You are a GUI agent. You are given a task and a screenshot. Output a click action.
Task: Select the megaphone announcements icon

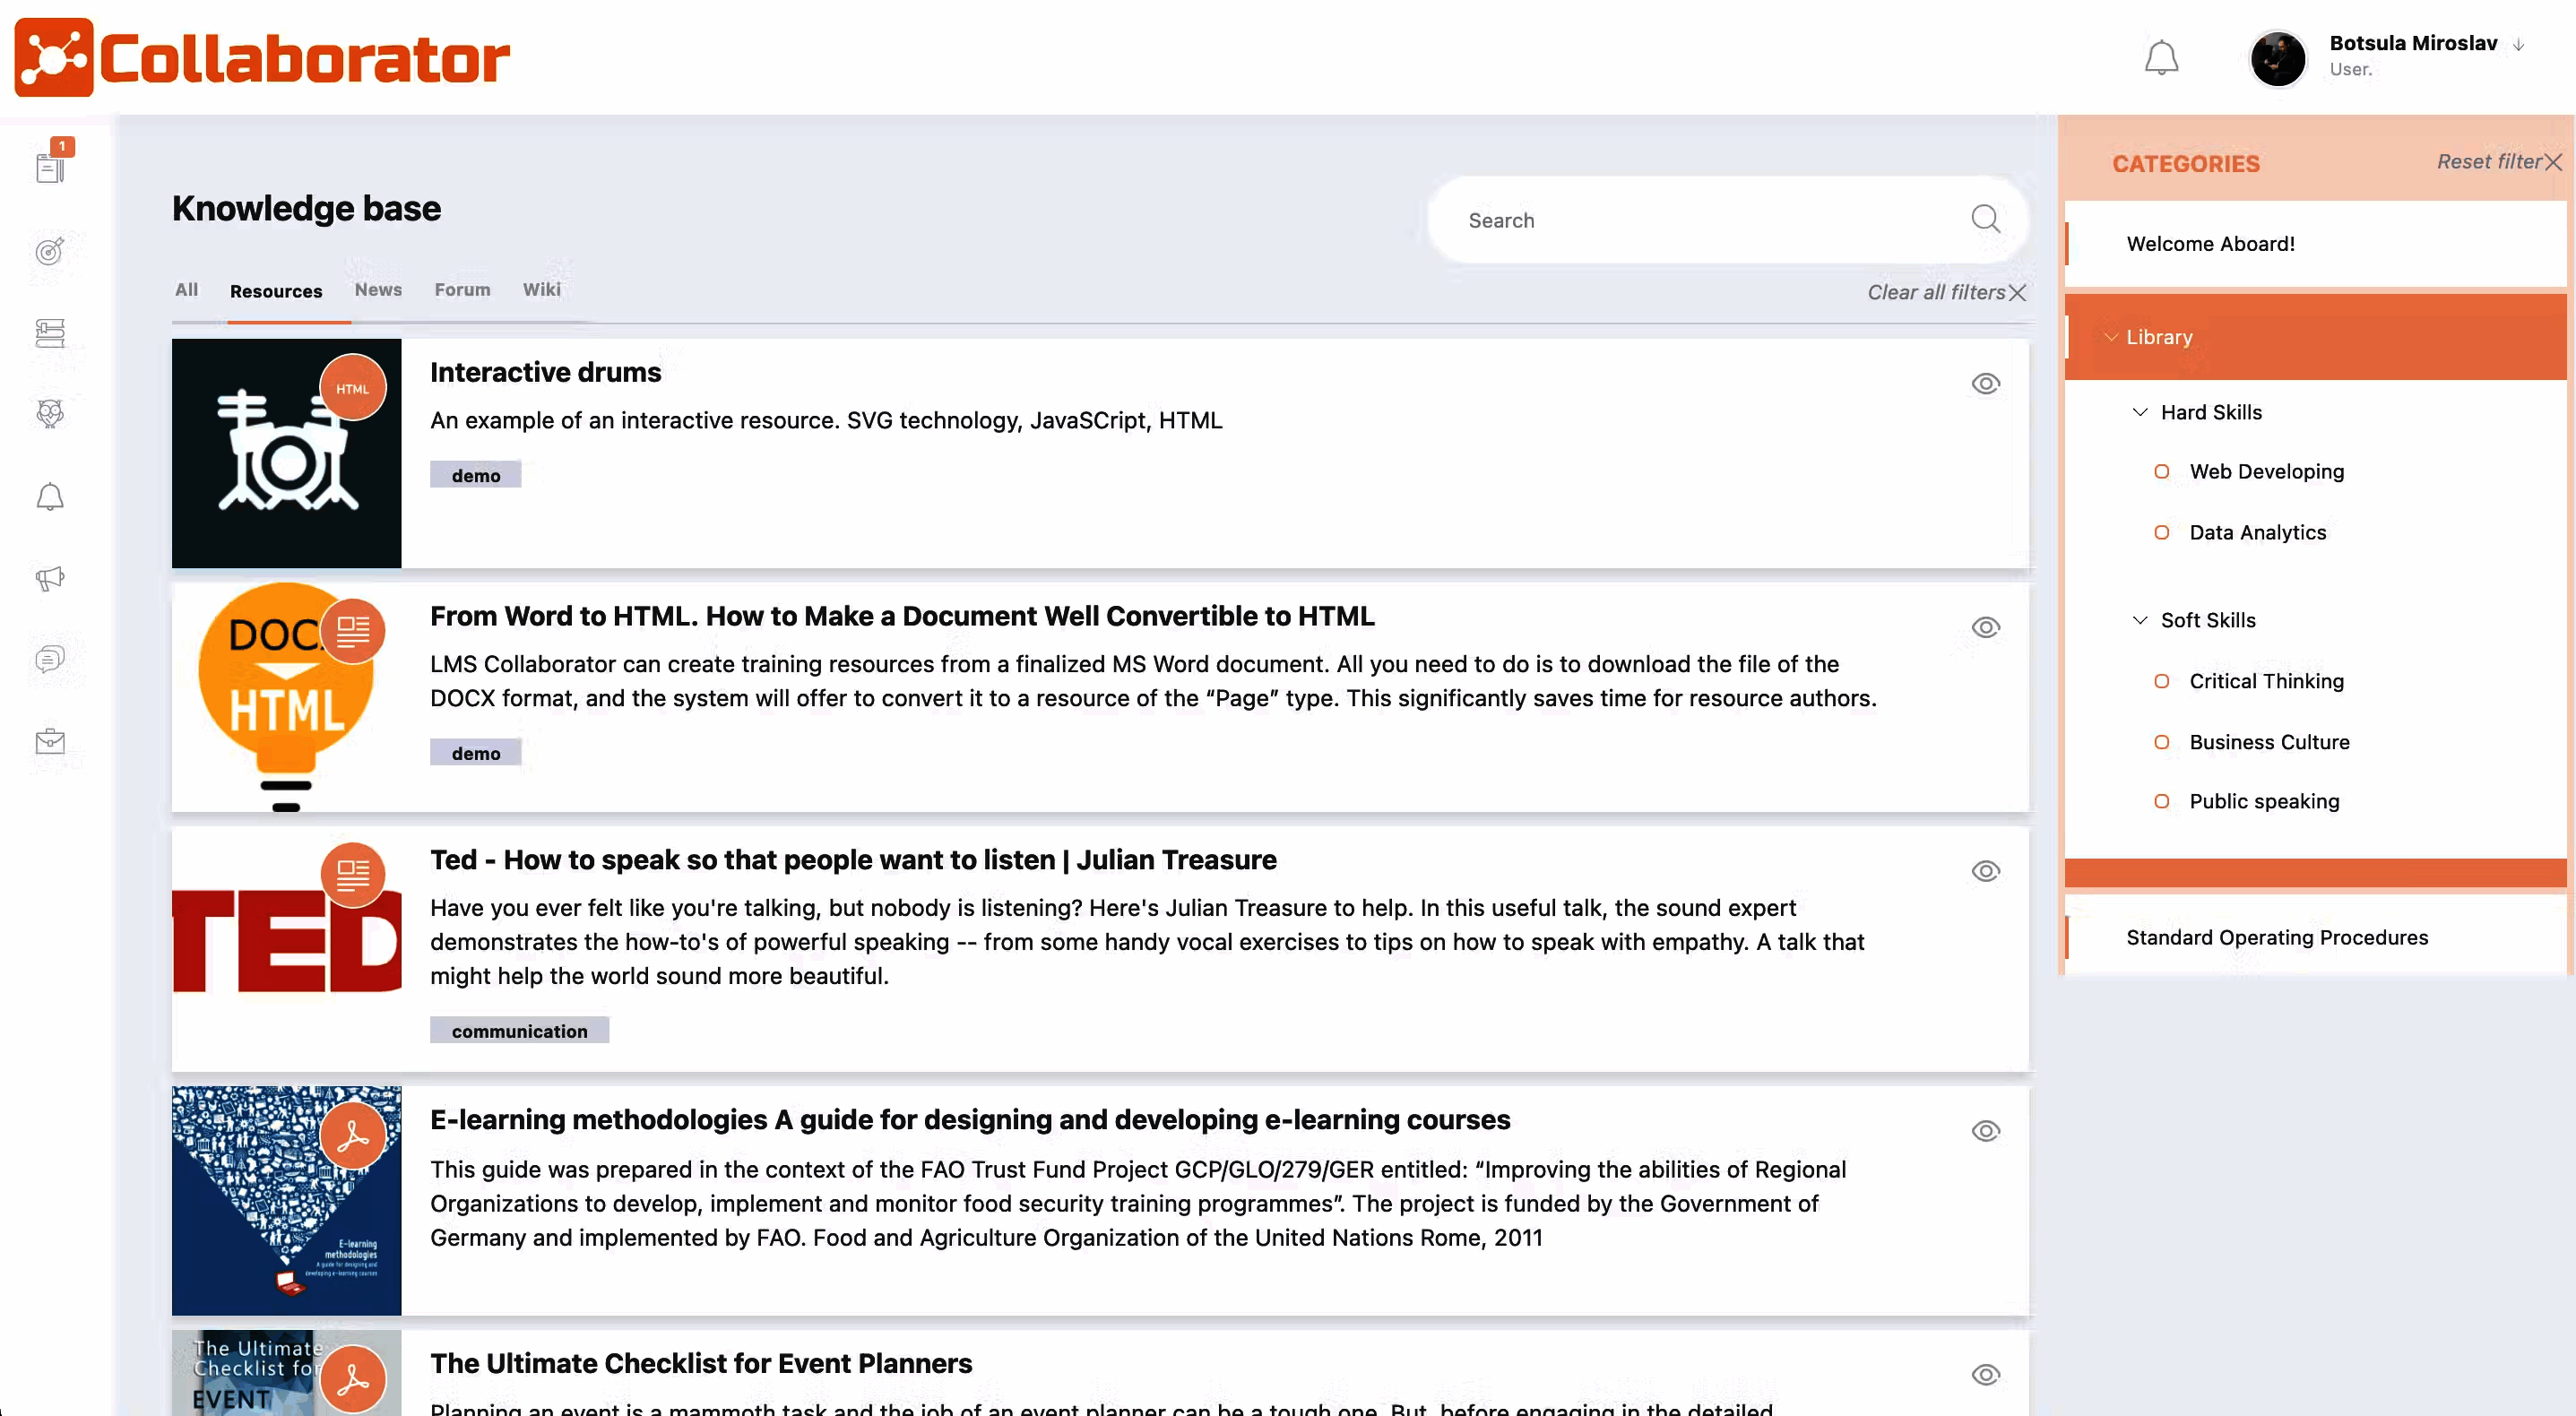(x=50, y=578)
